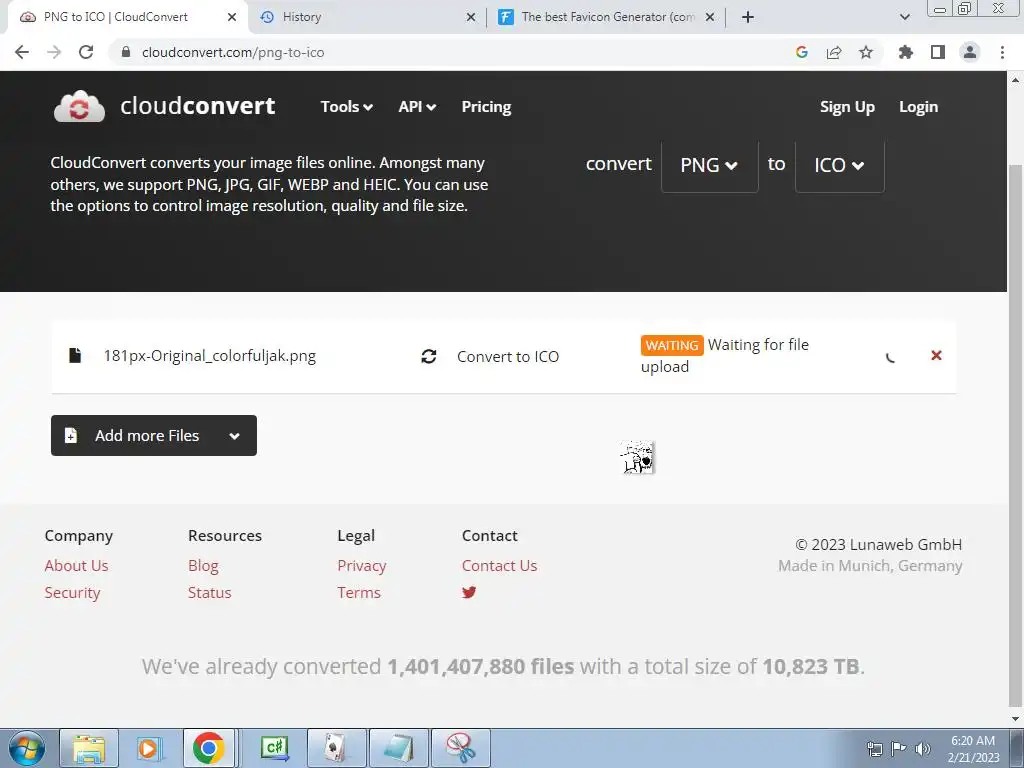The image size is (1024, 768).
Task: Remove the file with the red X
Action: point(936,355)
